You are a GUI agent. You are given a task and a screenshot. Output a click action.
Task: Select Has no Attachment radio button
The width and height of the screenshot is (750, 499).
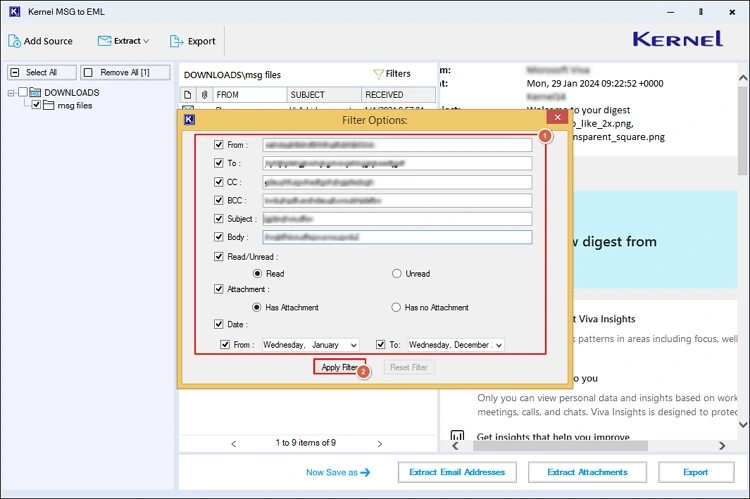[x=396, y=307]
